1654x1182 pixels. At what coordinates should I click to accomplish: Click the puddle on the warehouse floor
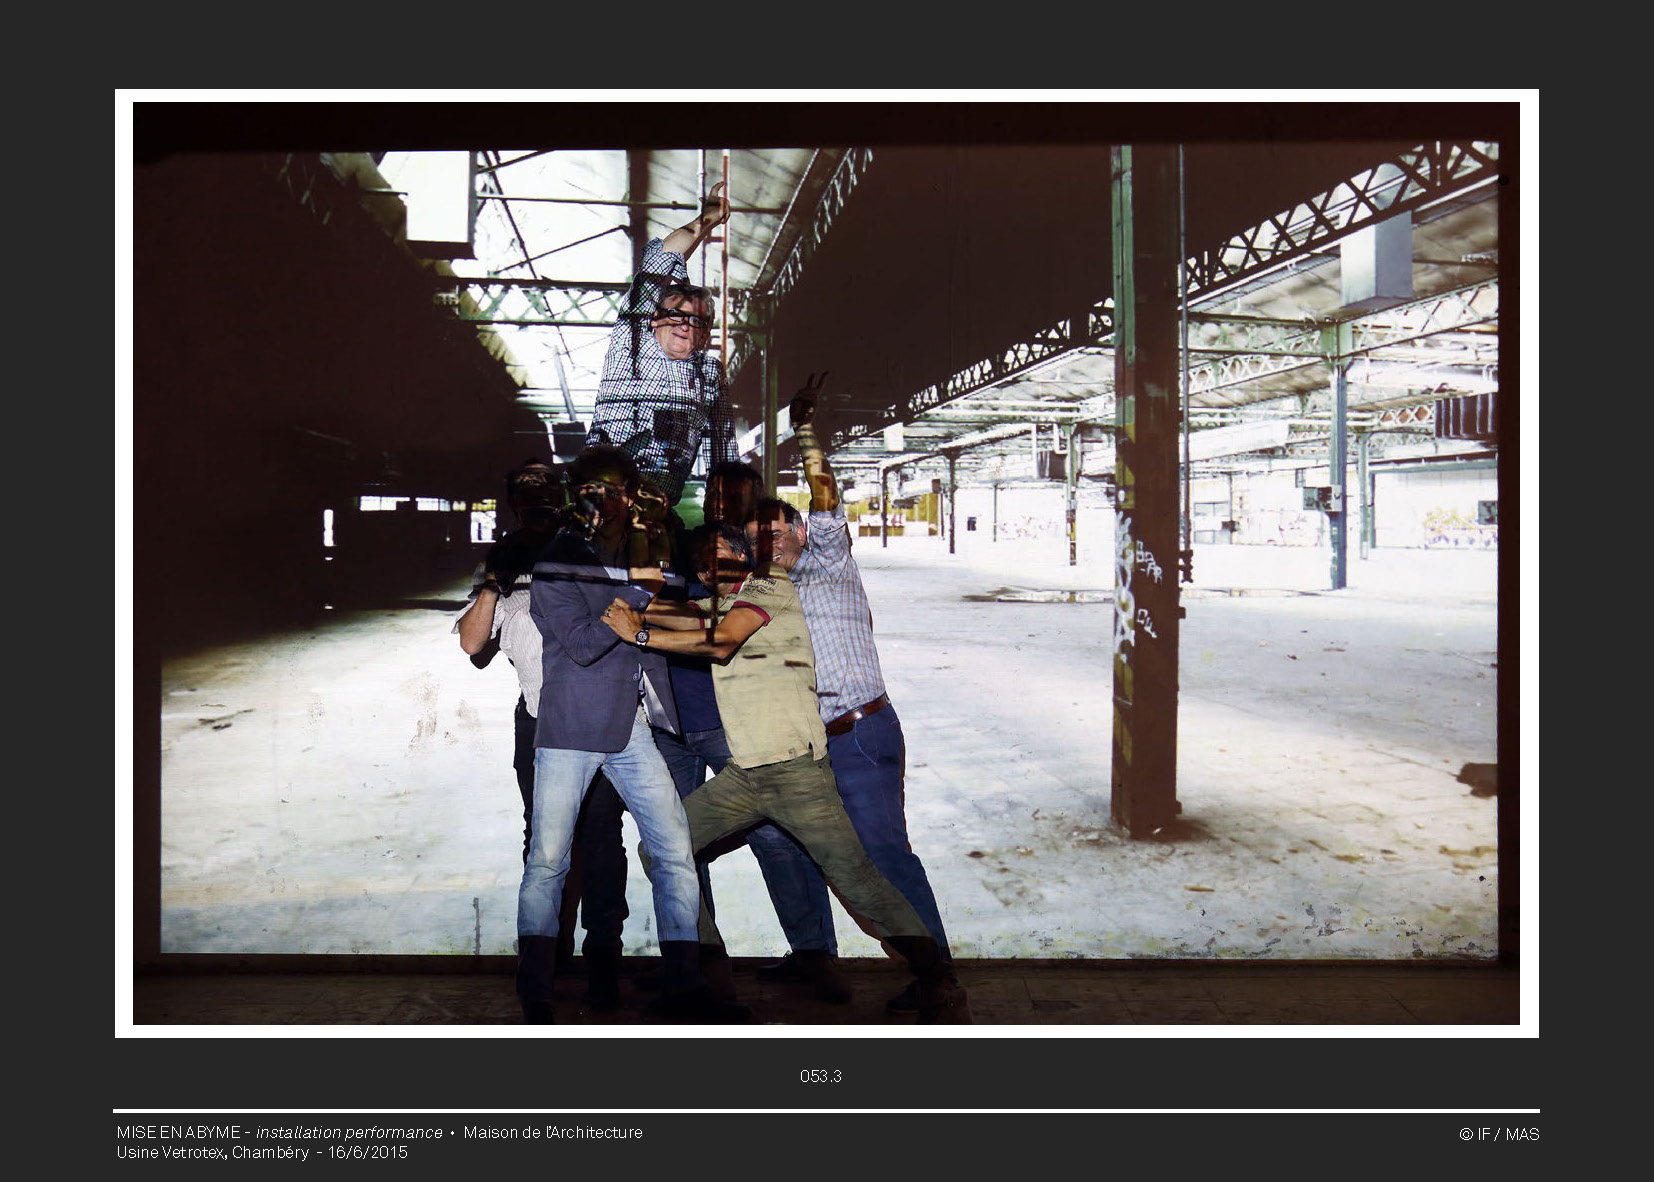click(1040, 595)
